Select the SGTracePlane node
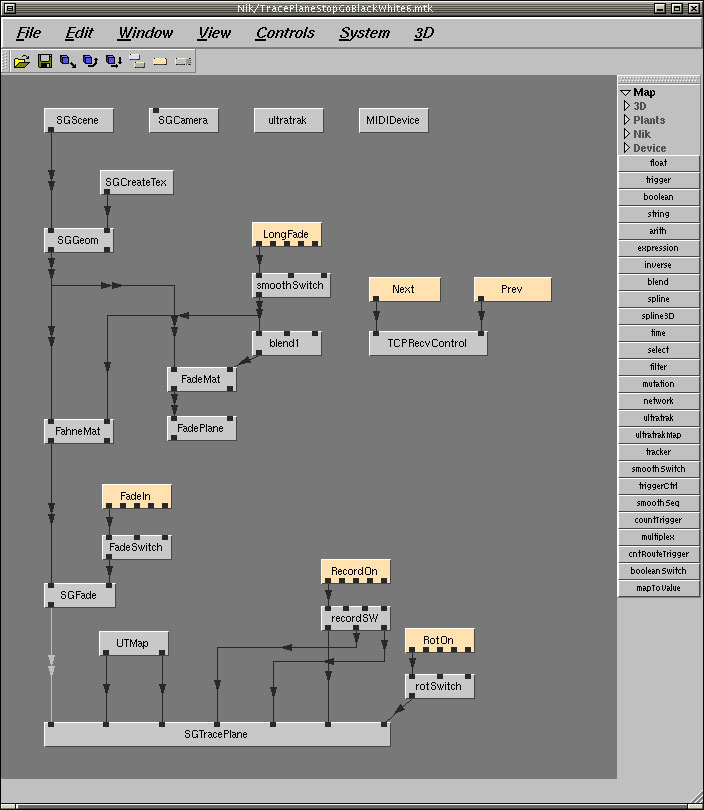704x810 pixels. click(216, 734)
